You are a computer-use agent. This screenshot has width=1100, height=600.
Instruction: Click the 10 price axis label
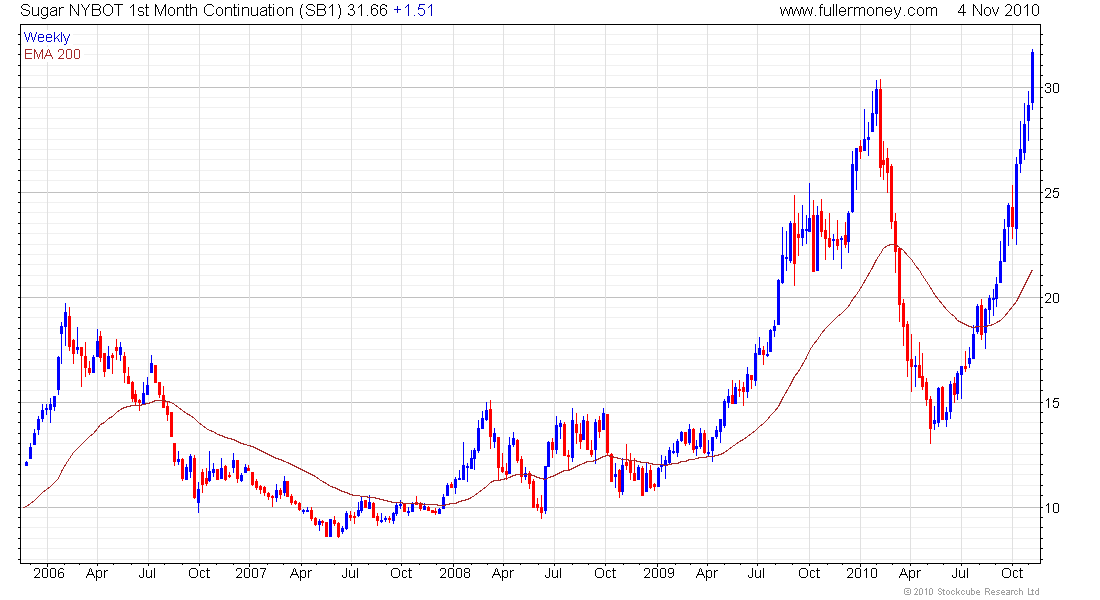pos(1052,508)
